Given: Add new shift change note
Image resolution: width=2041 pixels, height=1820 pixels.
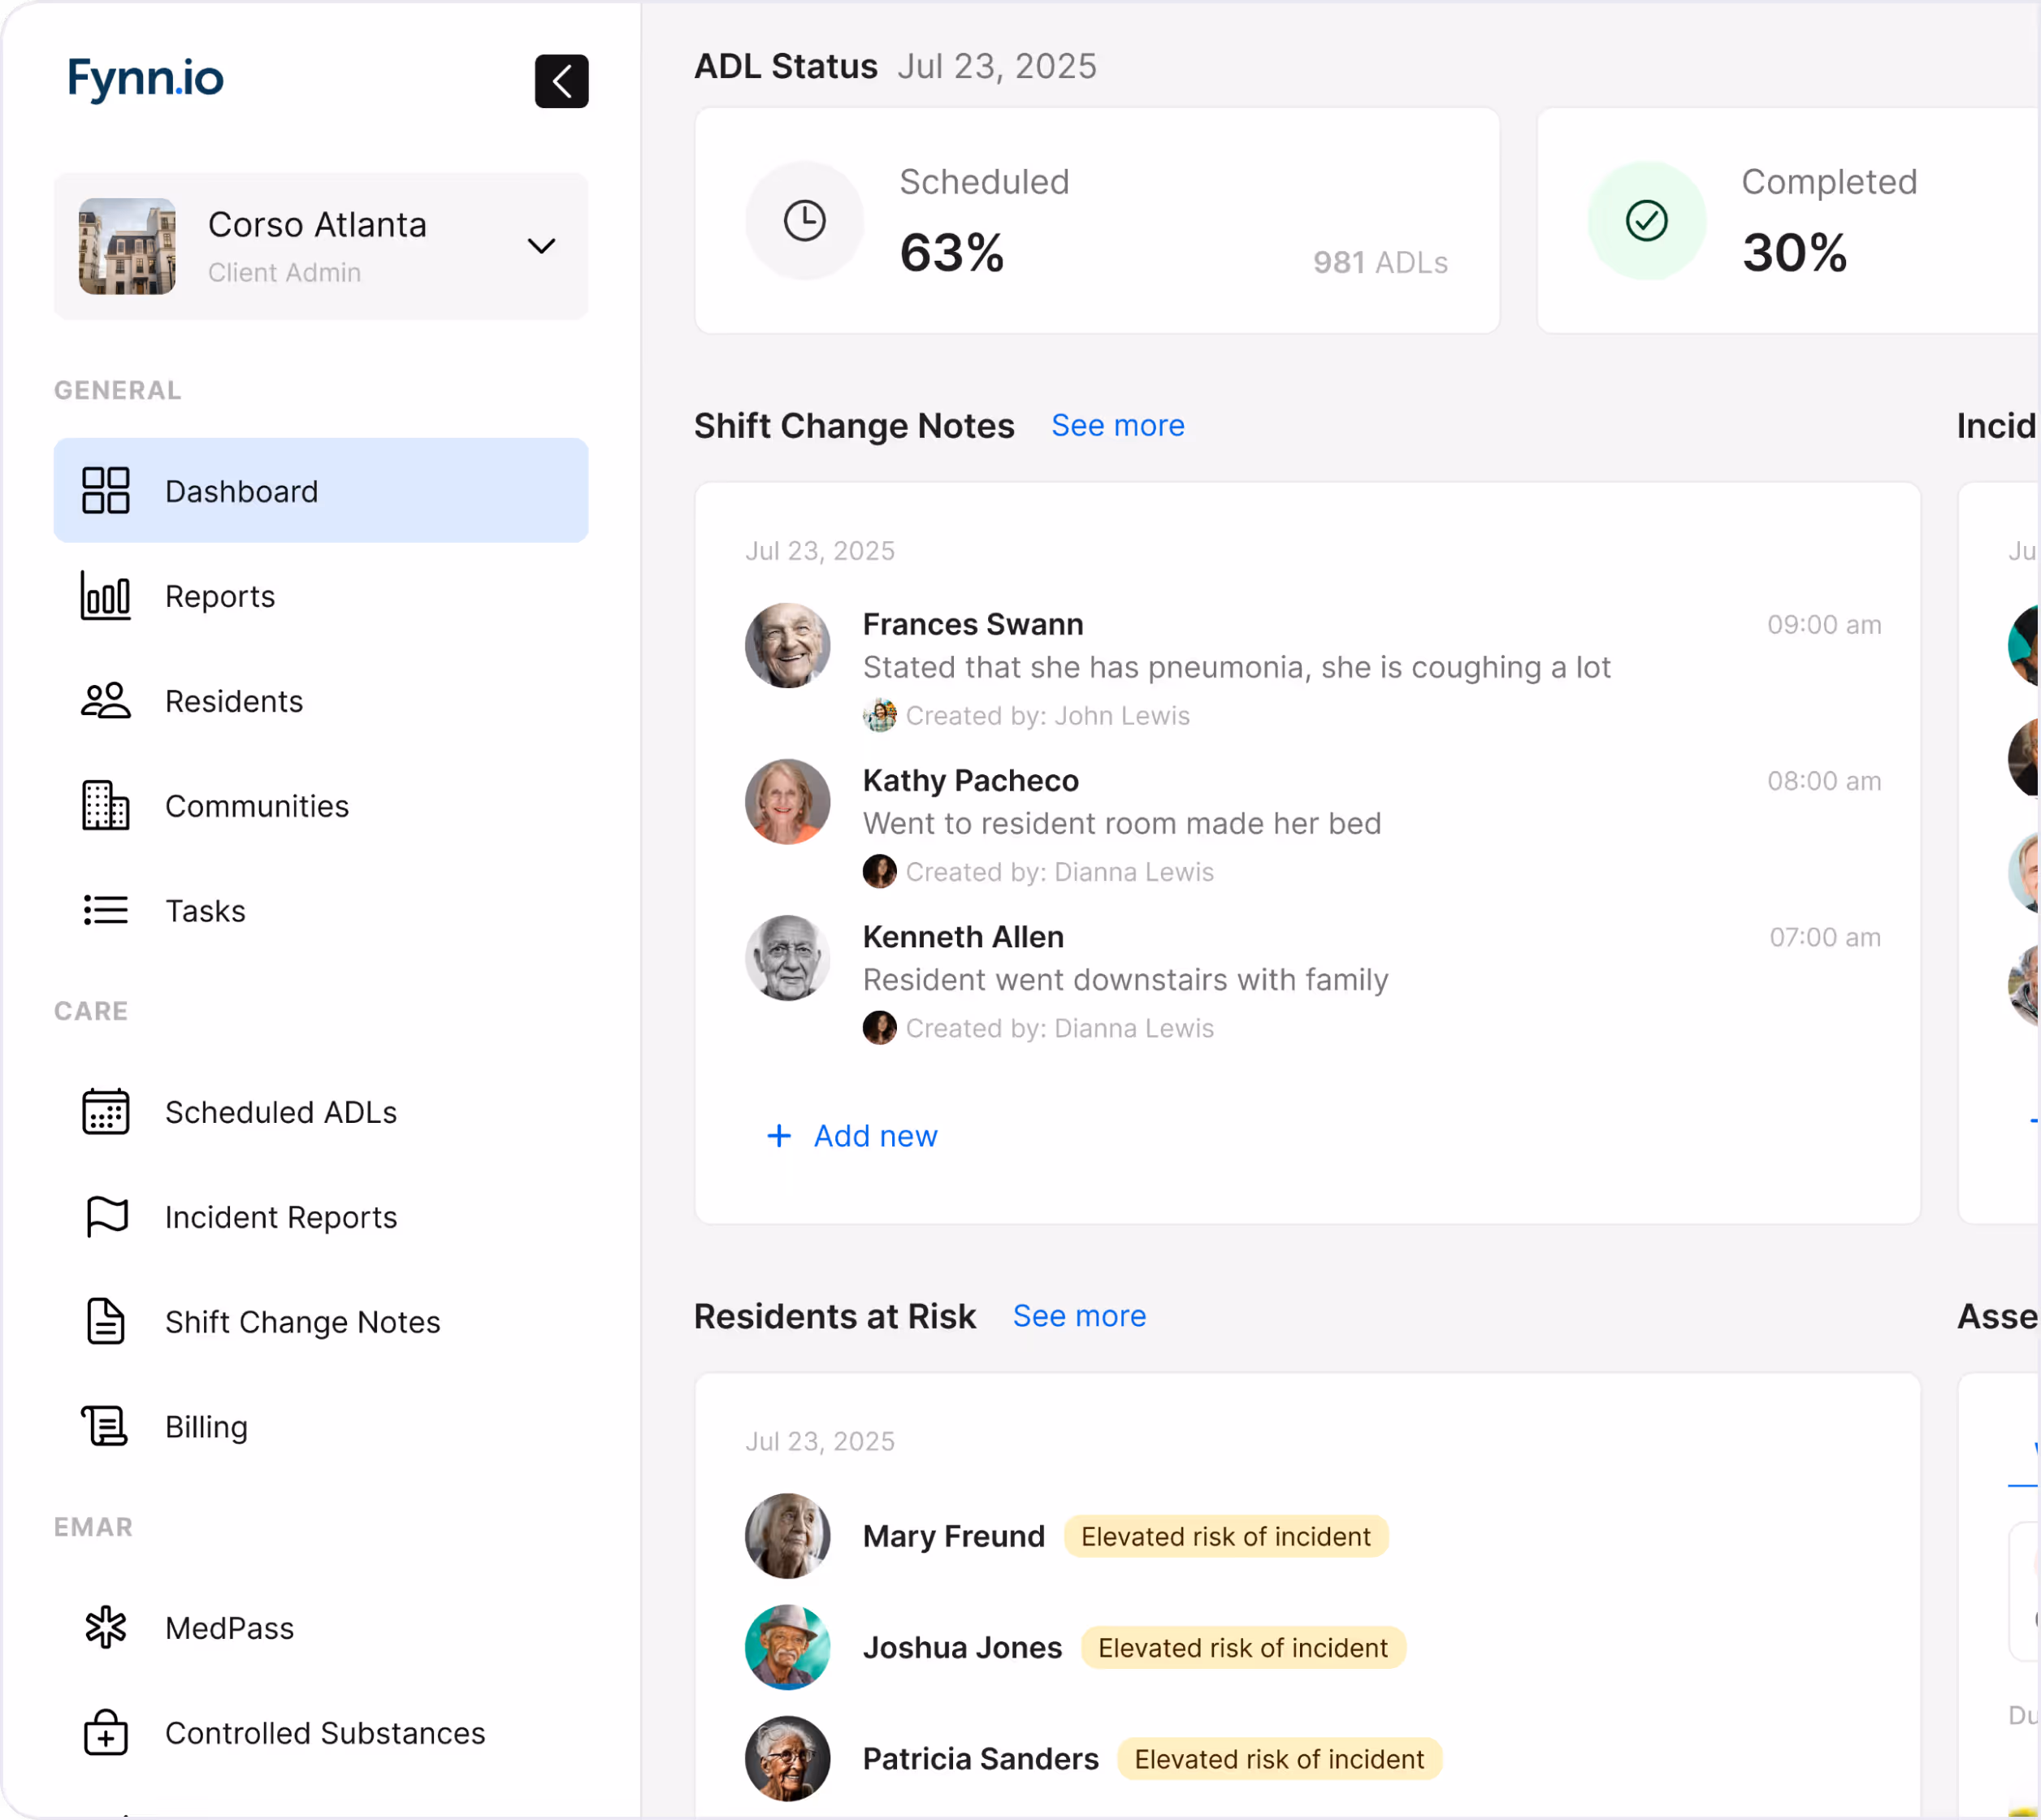Looking at the screenshot, I should 853,1136.
